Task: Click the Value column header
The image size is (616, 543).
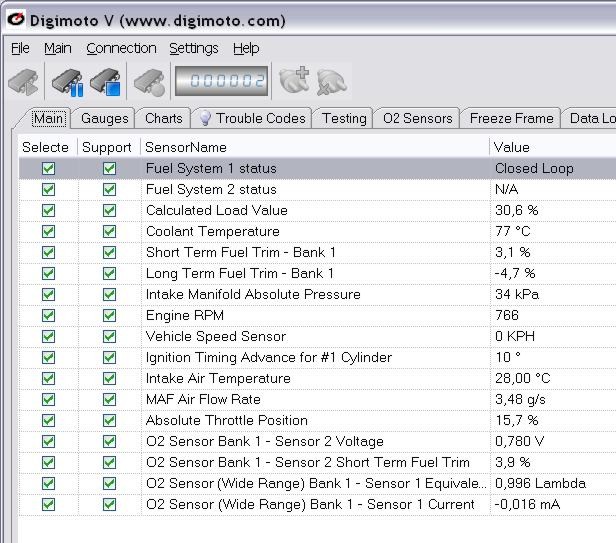Action: point(512,147)
